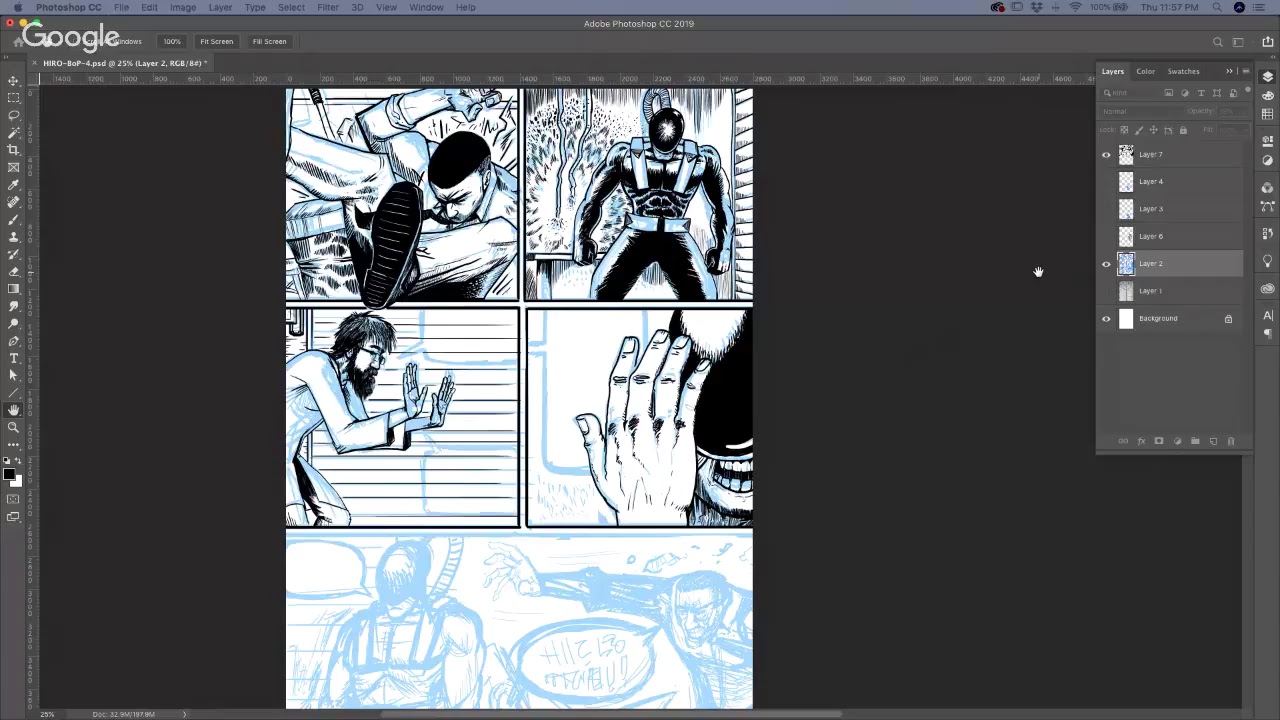Select the Lasso tool

(x=13, y=115)
